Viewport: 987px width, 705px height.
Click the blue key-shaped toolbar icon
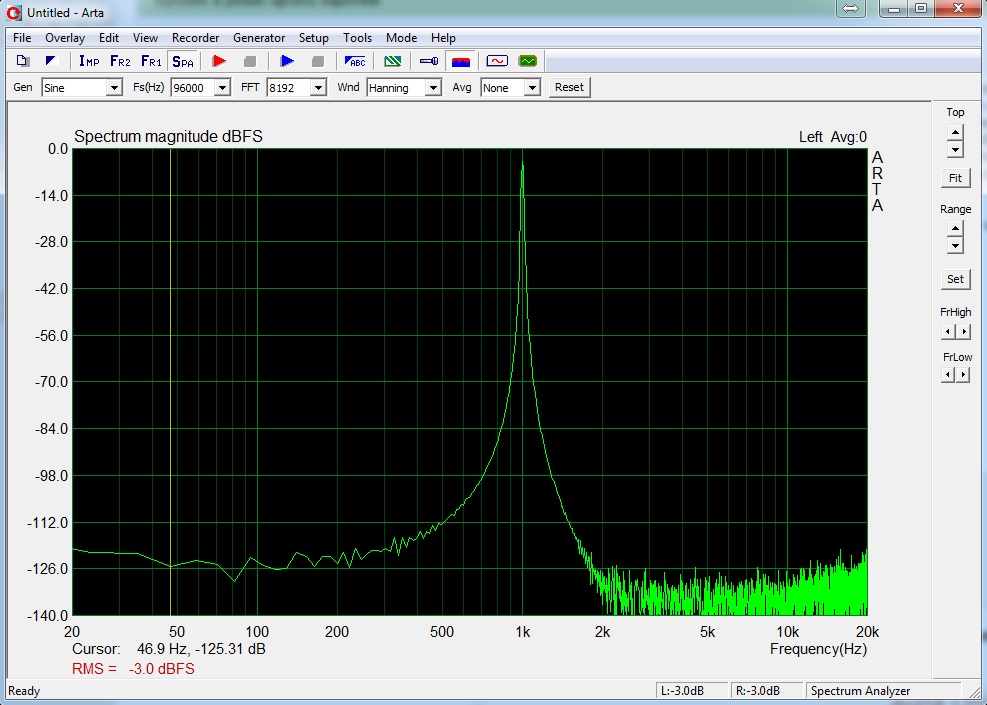(429, 61)
